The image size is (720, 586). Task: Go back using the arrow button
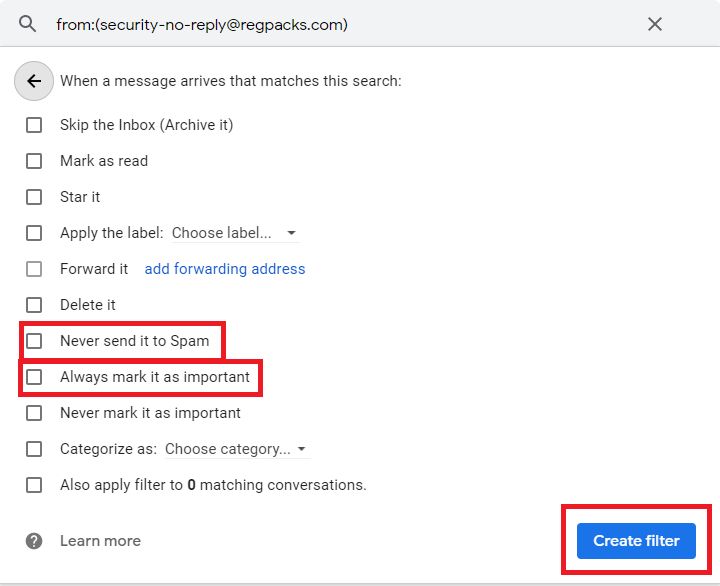tap(34, 81)
